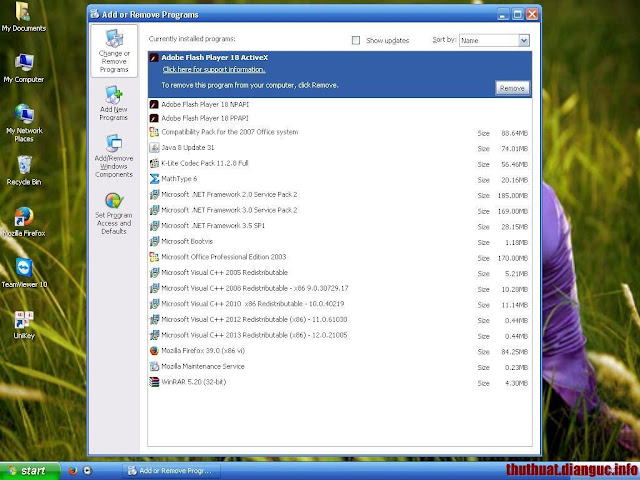Select UniKey desktop shortcut
Viewport: 640px width, 480px height.
24,325
